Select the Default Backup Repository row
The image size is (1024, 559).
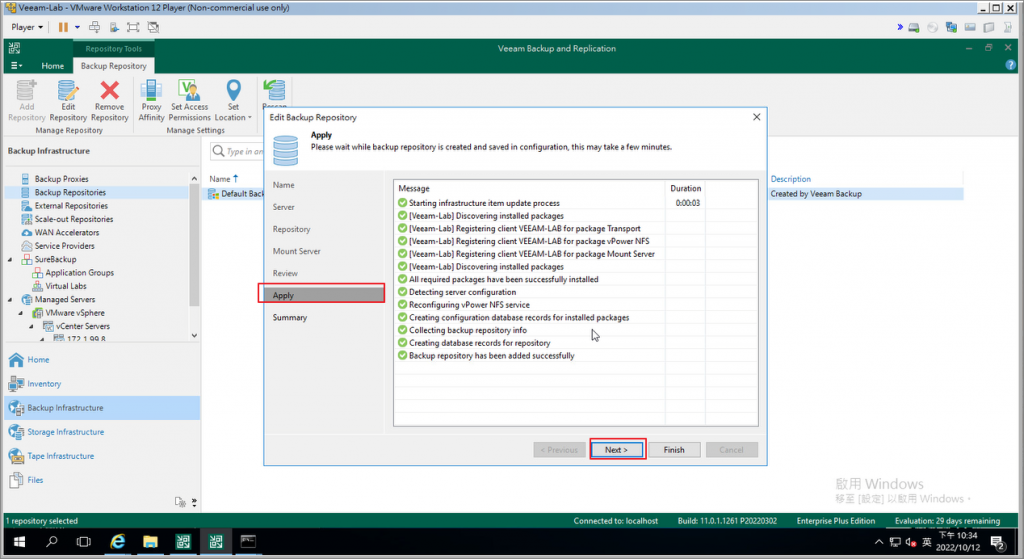point(236,194)
